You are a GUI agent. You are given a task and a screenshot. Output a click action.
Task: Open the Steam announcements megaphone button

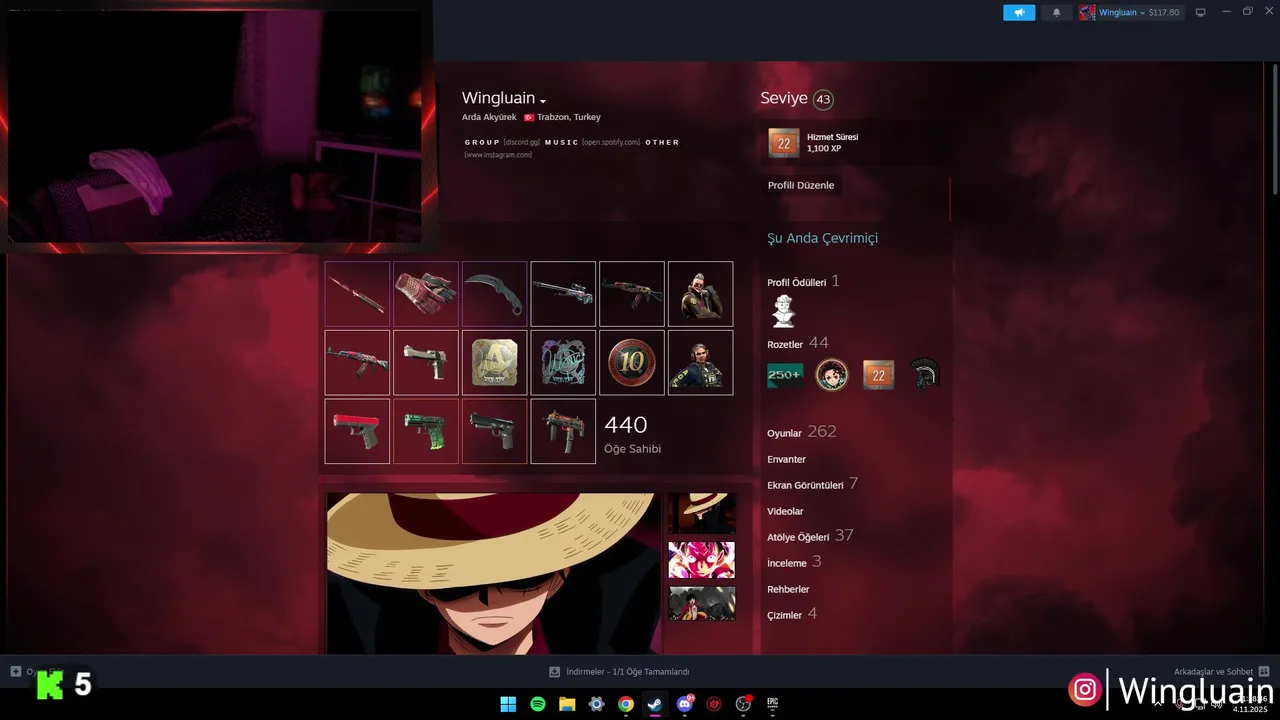pos(1019,12)
